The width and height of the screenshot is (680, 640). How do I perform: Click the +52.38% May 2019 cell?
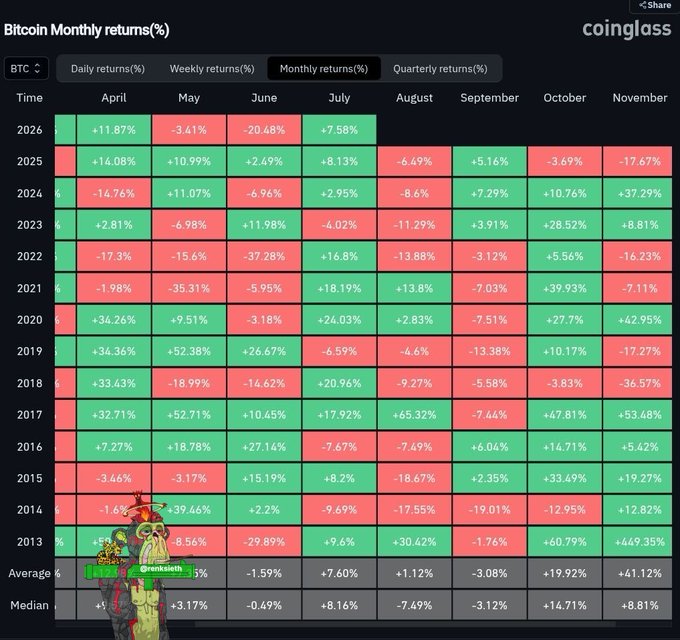pyautogui.click(x=189, y=352)
